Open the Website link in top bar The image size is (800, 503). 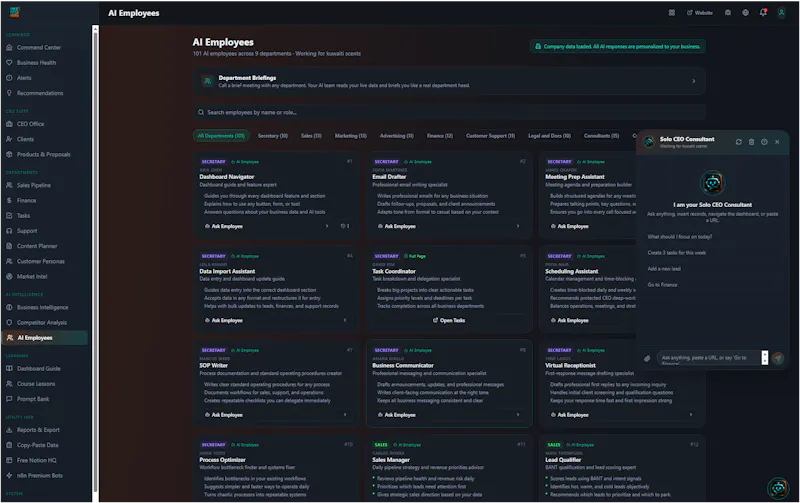699,13
